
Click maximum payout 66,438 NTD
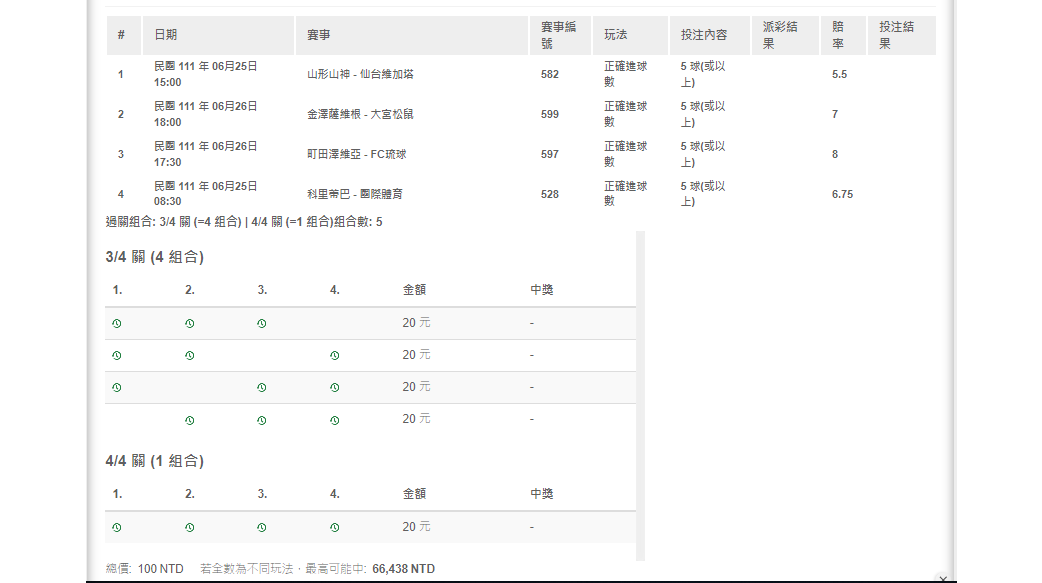[403, 569]
